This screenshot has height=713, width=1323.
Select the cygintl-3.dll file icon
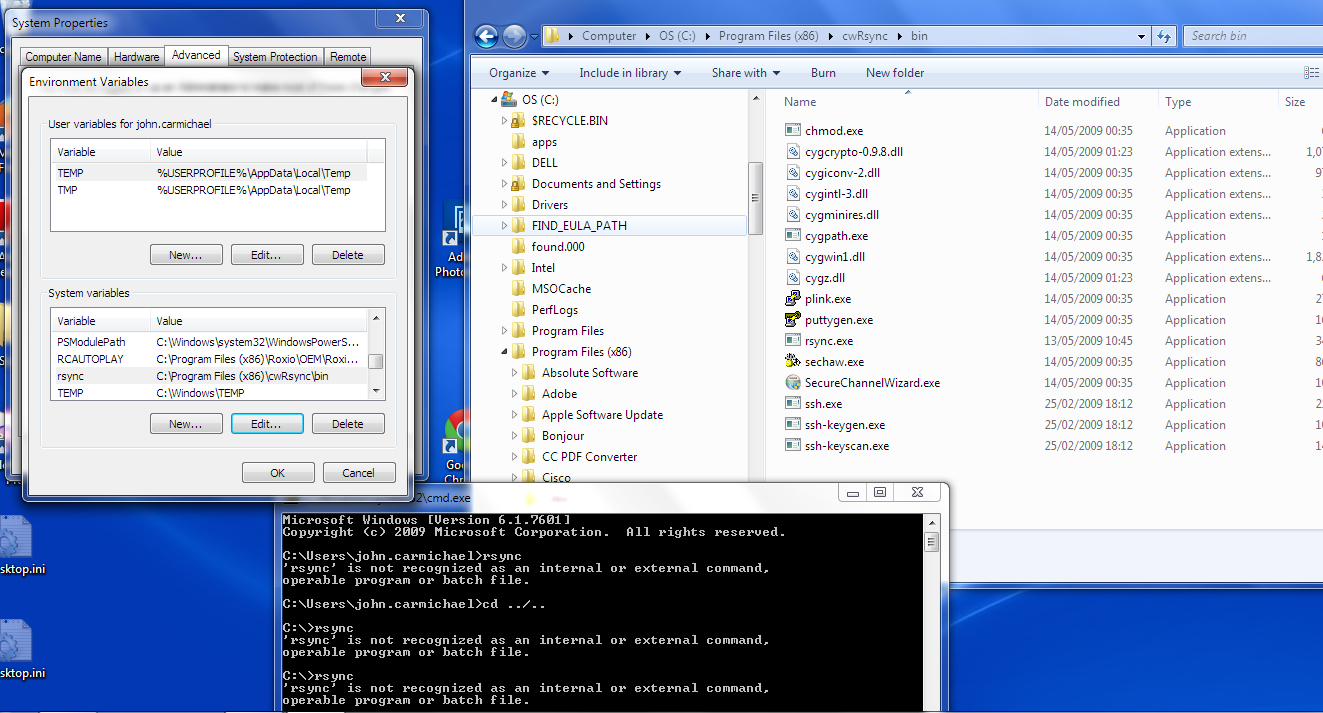click(793, 194)
